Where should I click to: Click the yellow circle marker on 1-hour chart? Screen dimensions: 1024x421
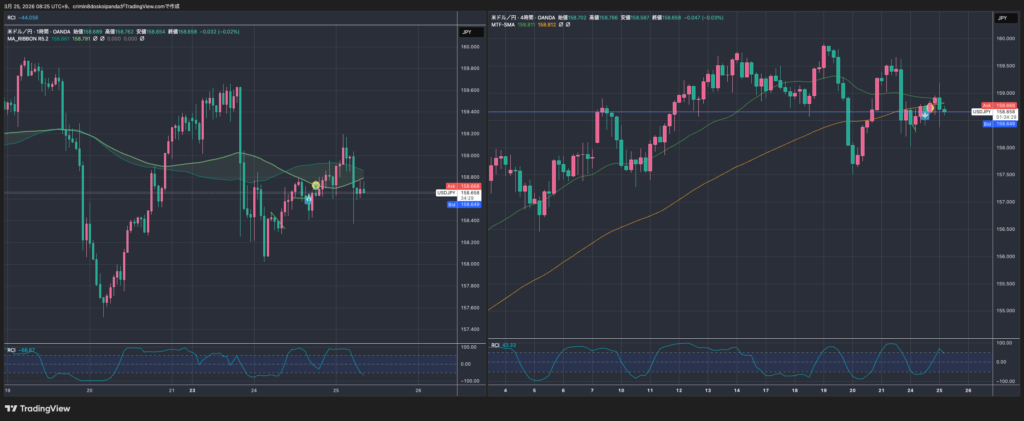(x=317, y=186)
